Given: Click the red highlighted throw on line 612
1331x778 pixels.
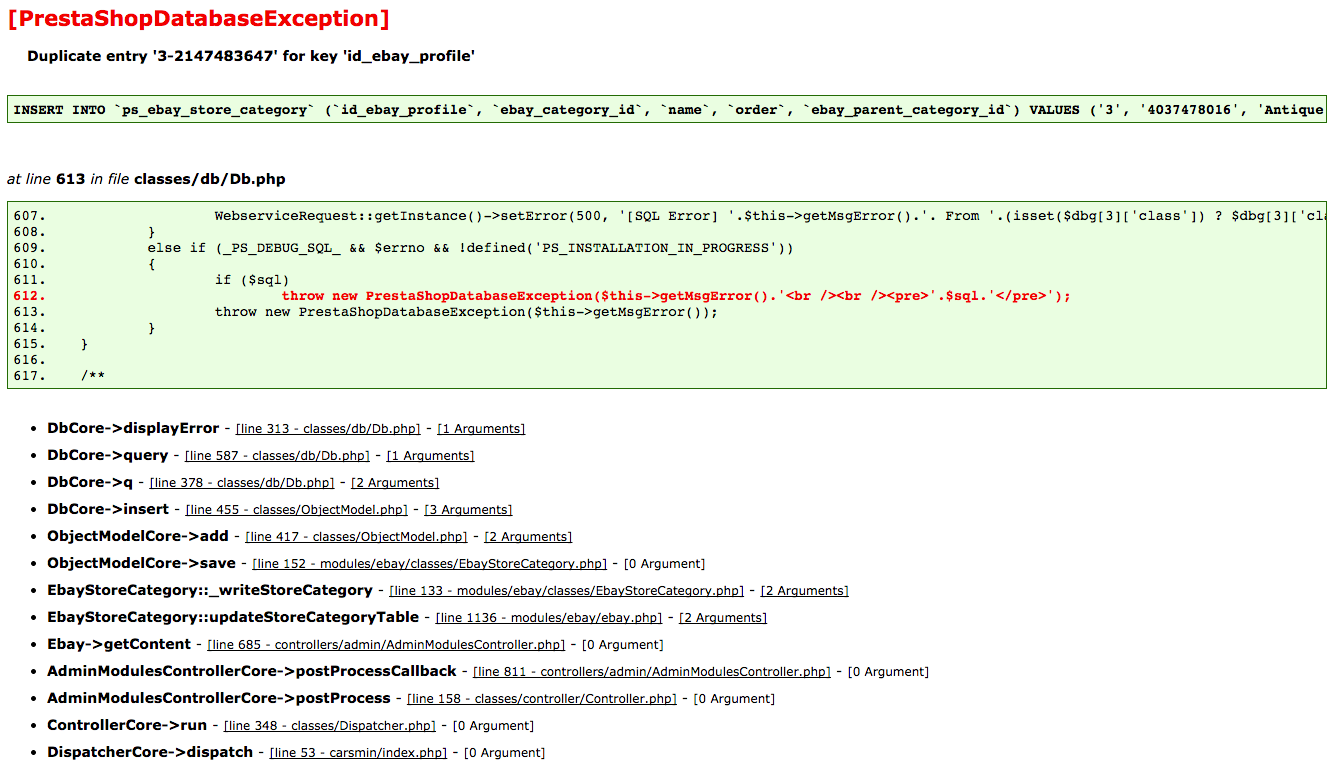Looking at the screenshot, I should (676, 296).
